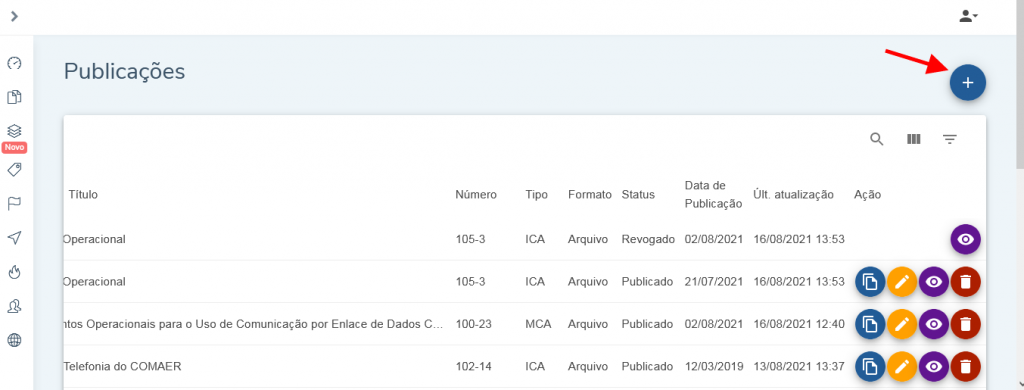Sort by the Data de Publicação header
This screenshot has width=1024, height=390.
(713, 194)
